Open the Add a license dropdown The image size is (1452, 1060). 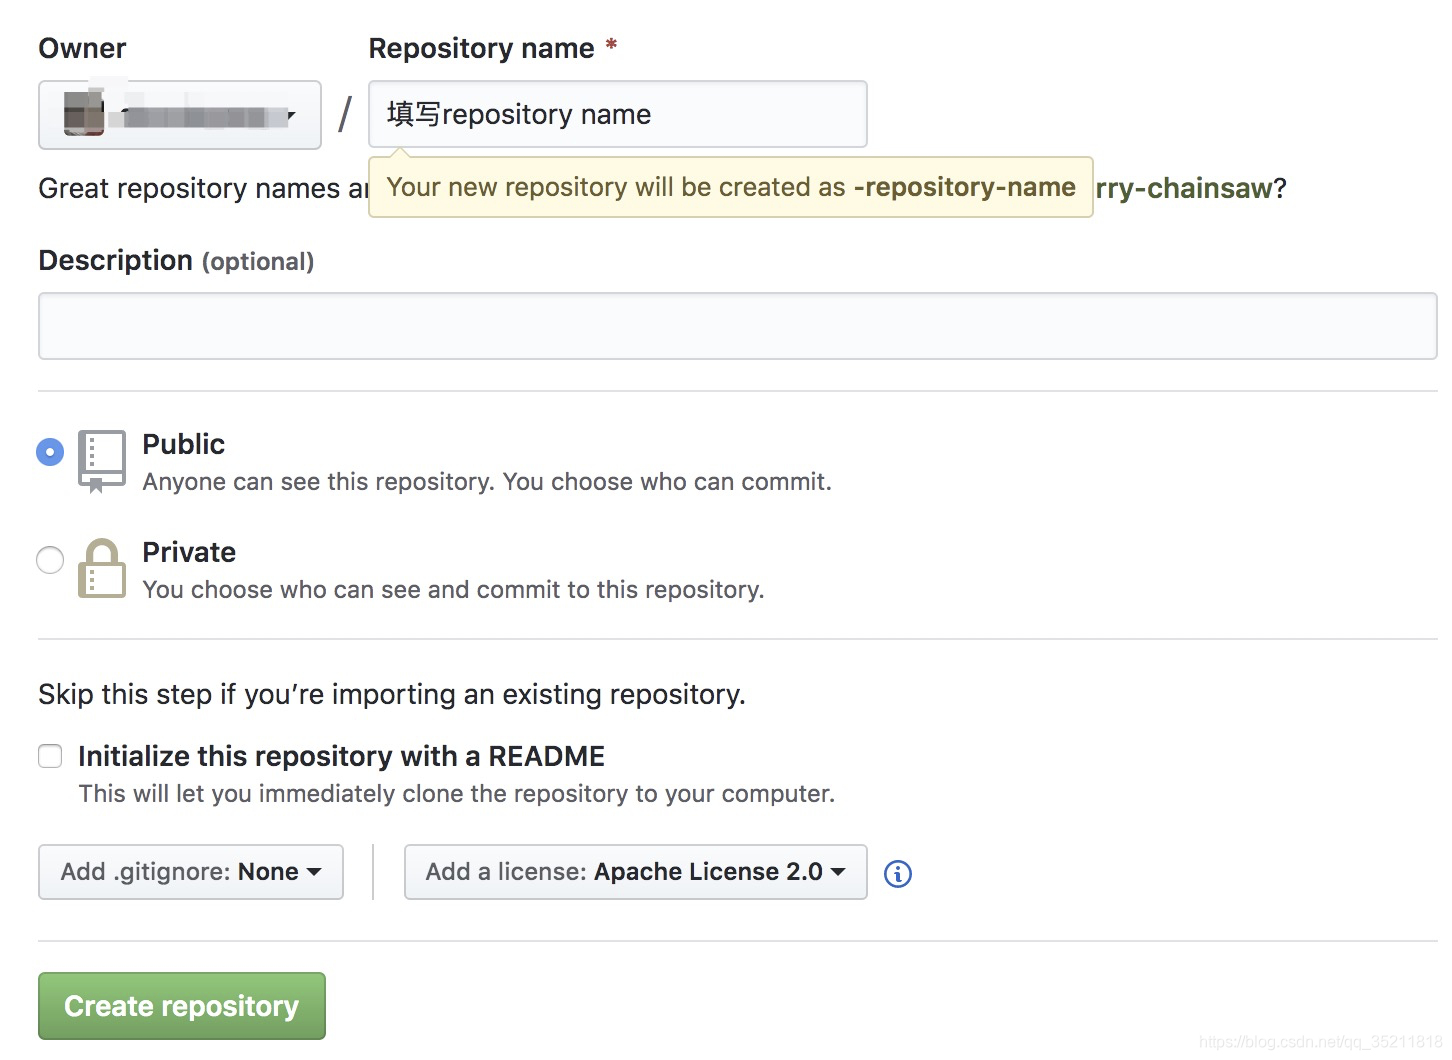pos(636,872)
